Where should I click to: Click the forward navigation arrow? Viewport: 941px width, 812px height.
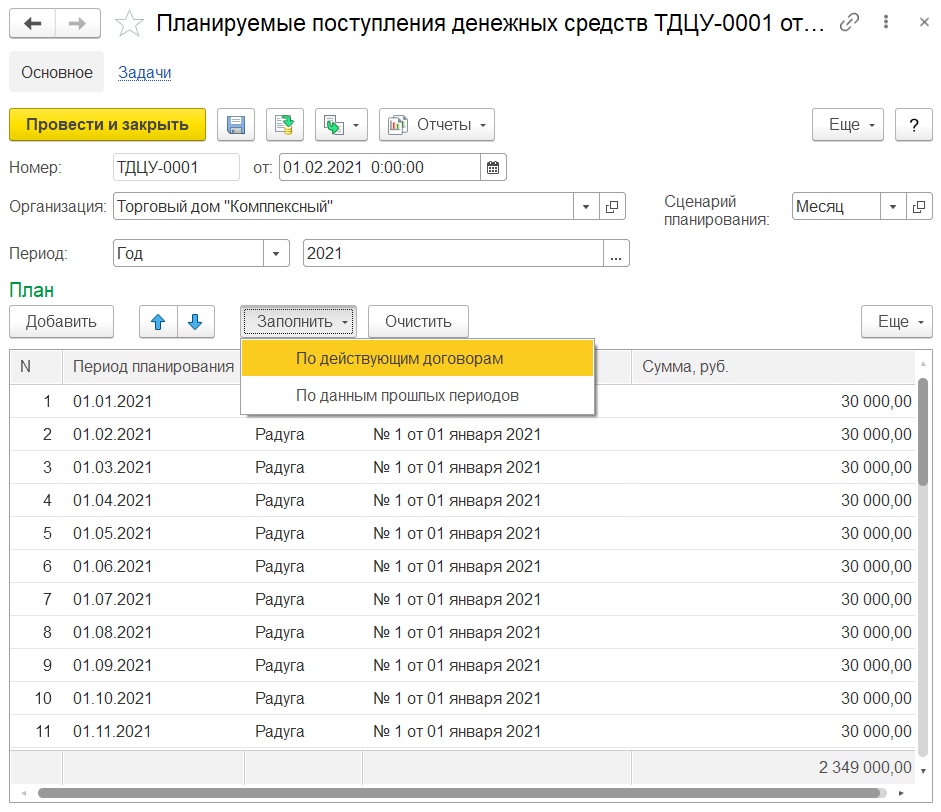[77, 23]
